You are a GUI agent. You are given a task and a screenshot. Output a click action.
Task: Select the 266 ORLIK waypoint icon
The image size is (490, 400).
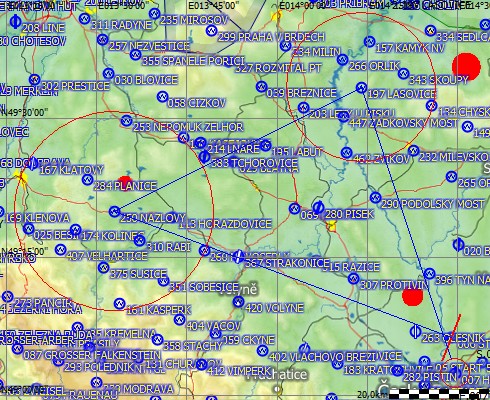point(342,60)
